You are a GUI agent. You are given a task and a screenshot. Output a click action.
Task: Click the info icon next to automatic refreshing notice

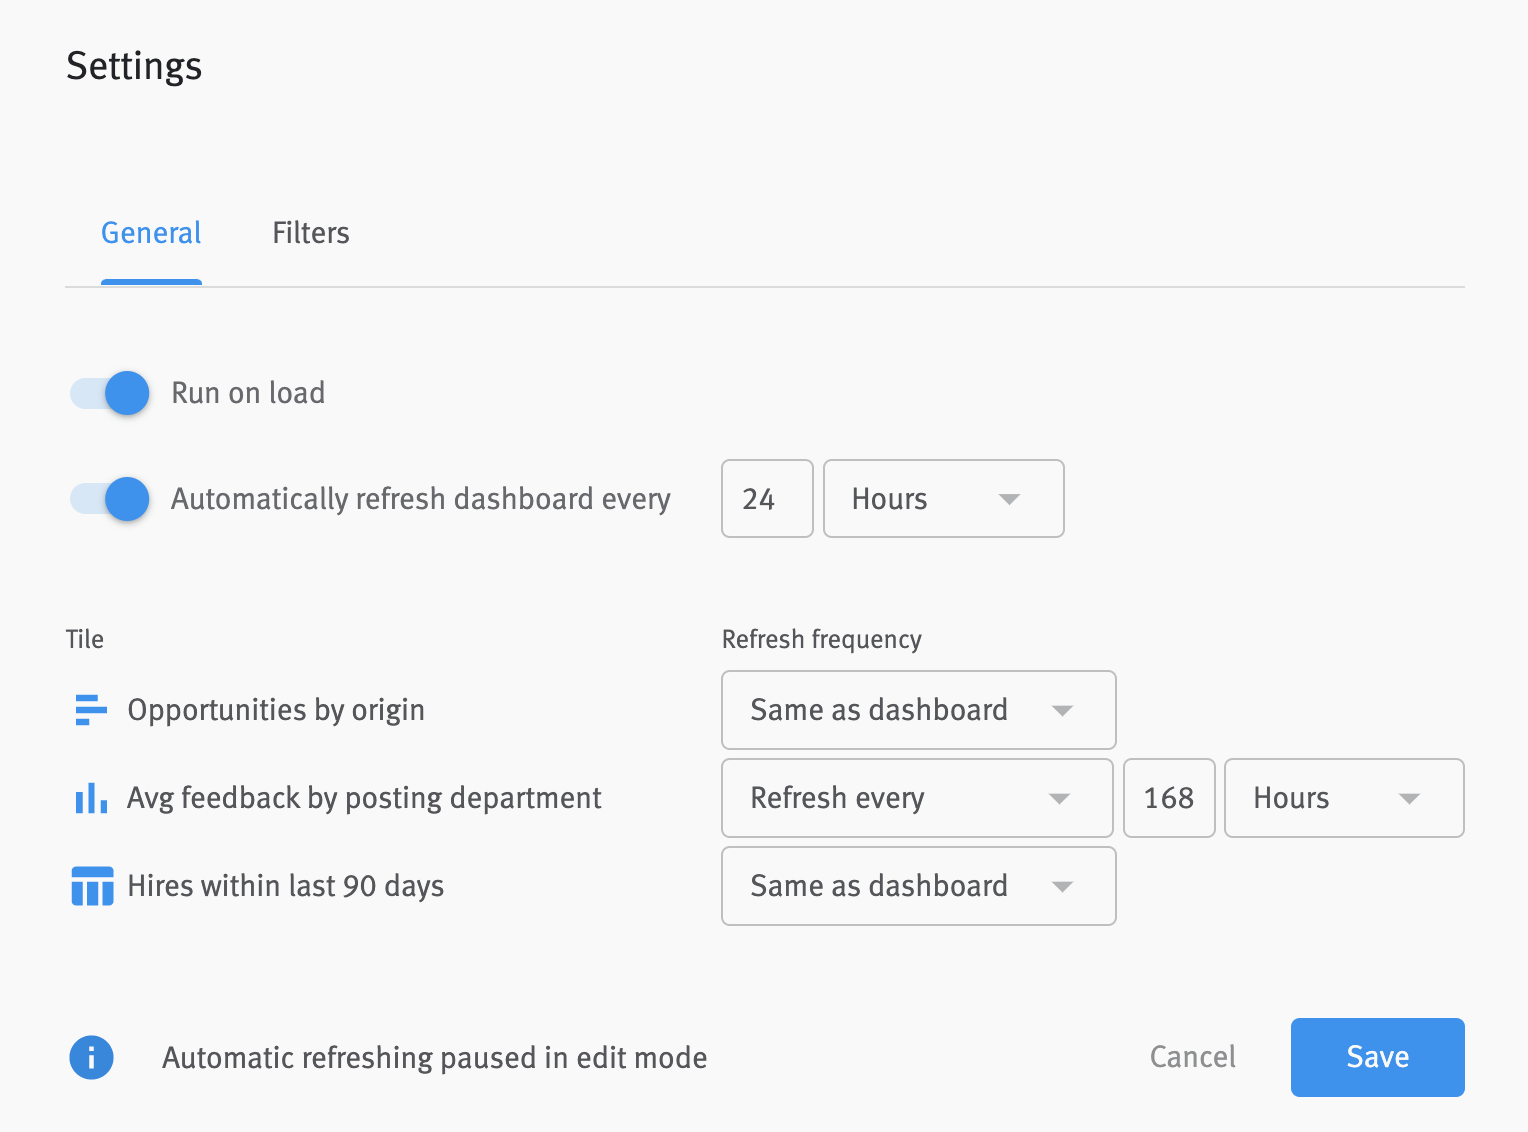pos(91,1057)
